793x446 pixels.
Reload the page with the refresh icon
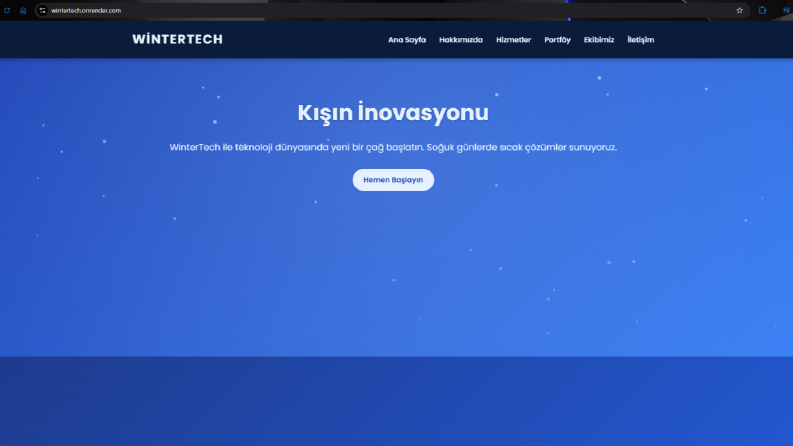[x=7, y=10]
